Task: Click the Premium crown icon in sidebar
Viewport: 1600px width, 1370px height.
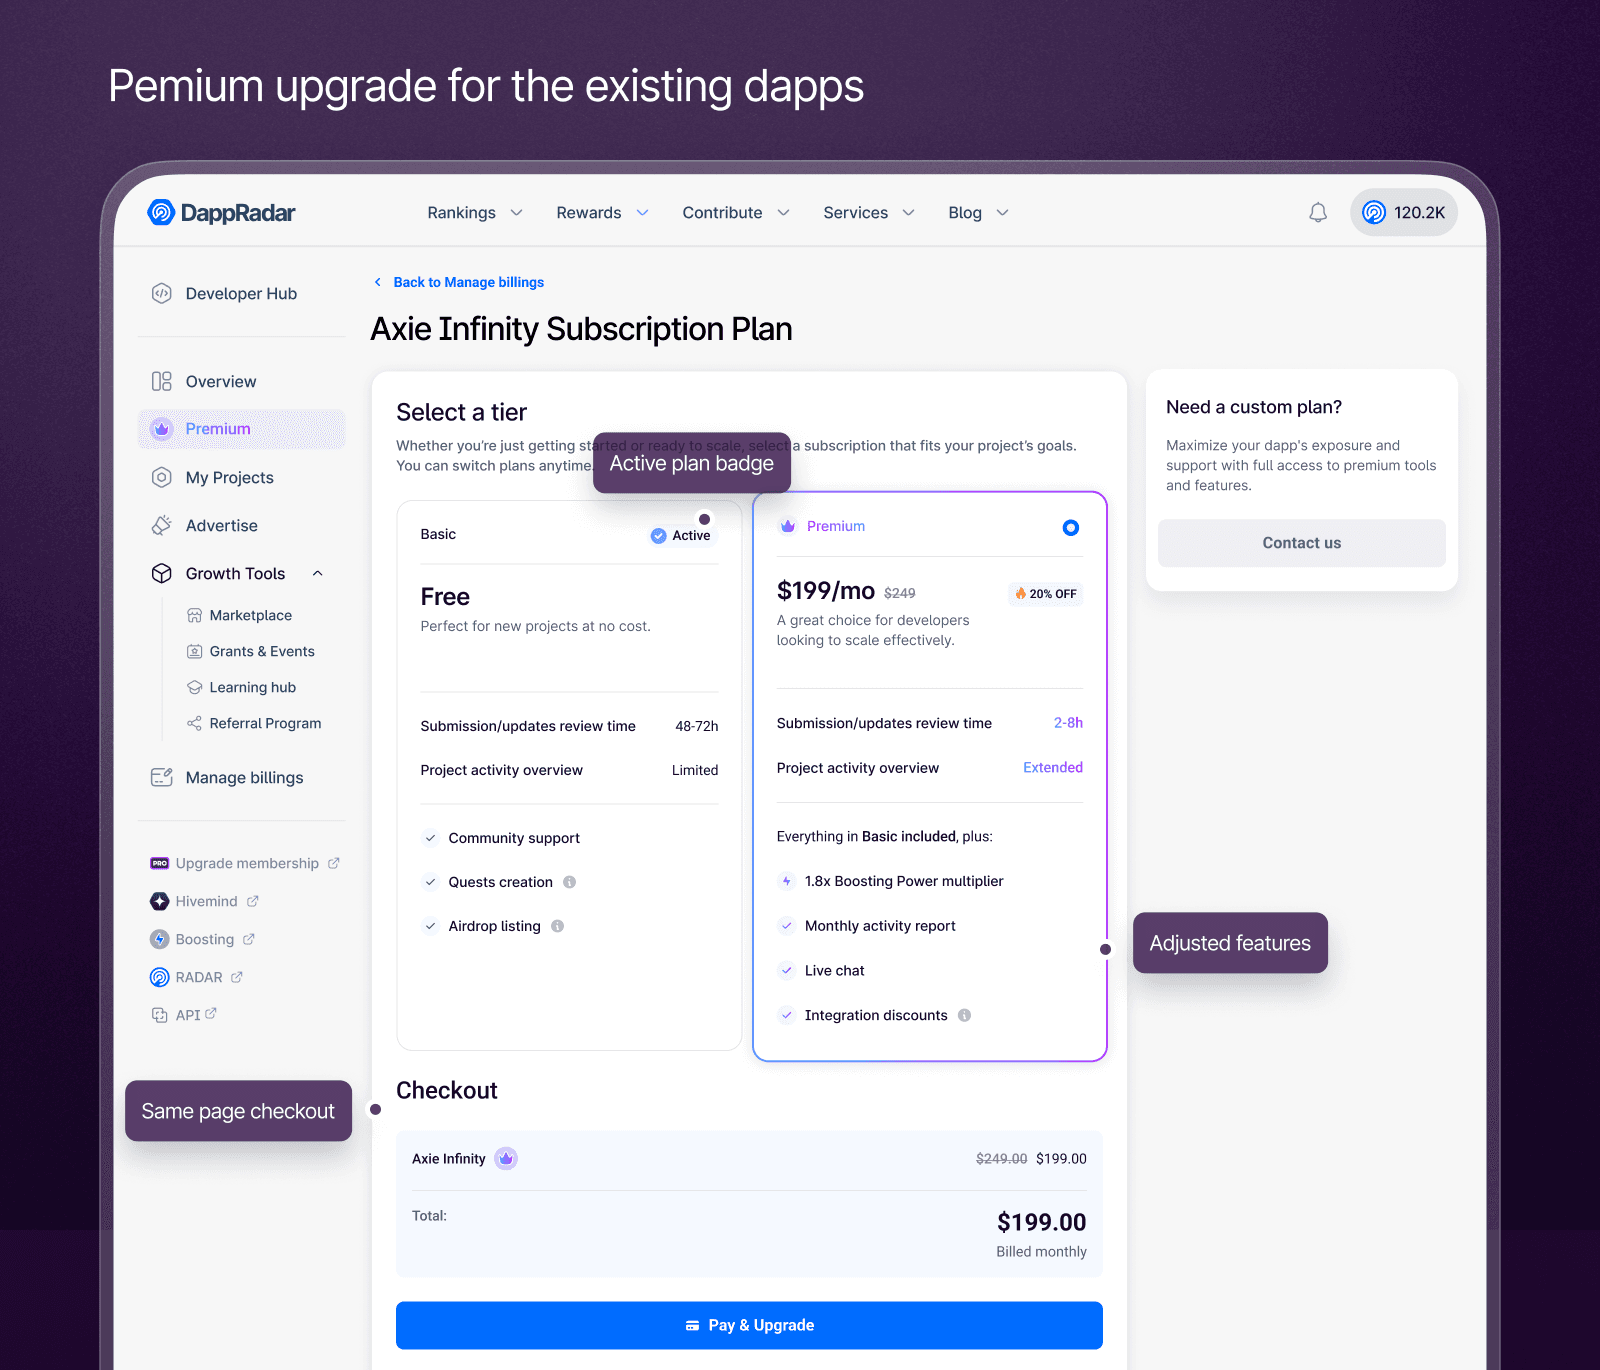Action: 161,429
